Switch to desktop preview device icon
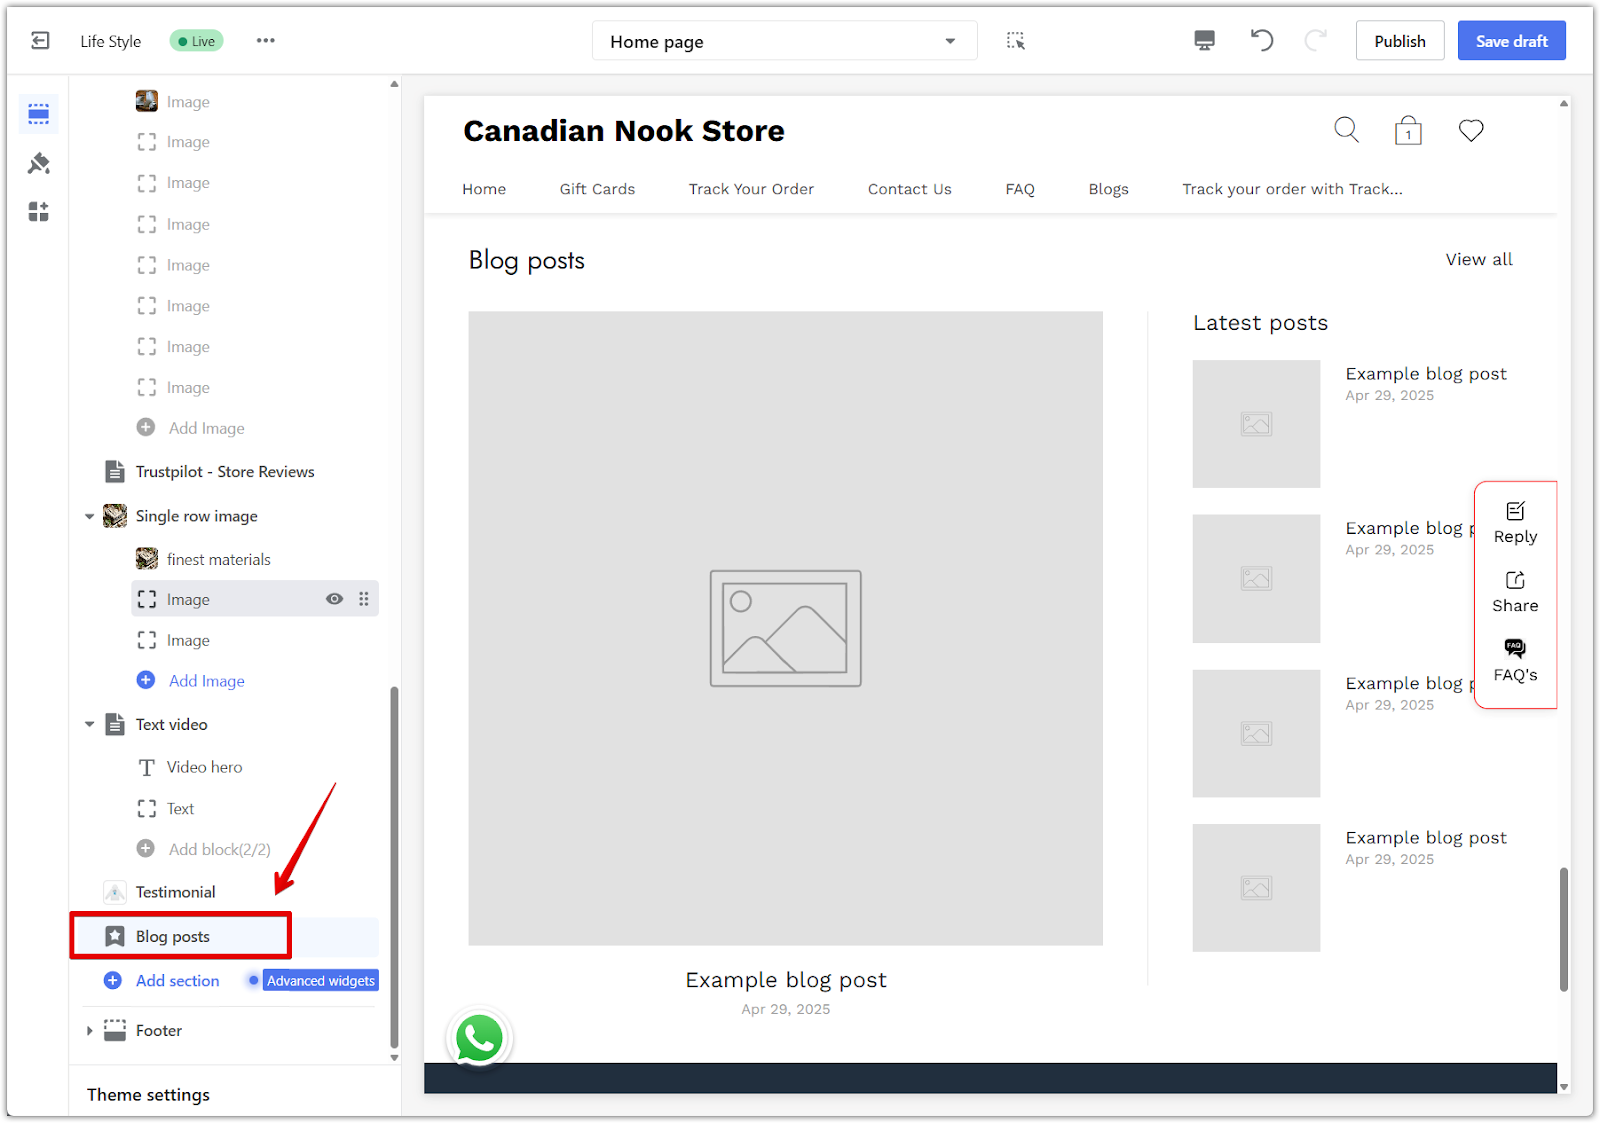Viewport: 1600px width, 1123px height. pos(1204,41)
